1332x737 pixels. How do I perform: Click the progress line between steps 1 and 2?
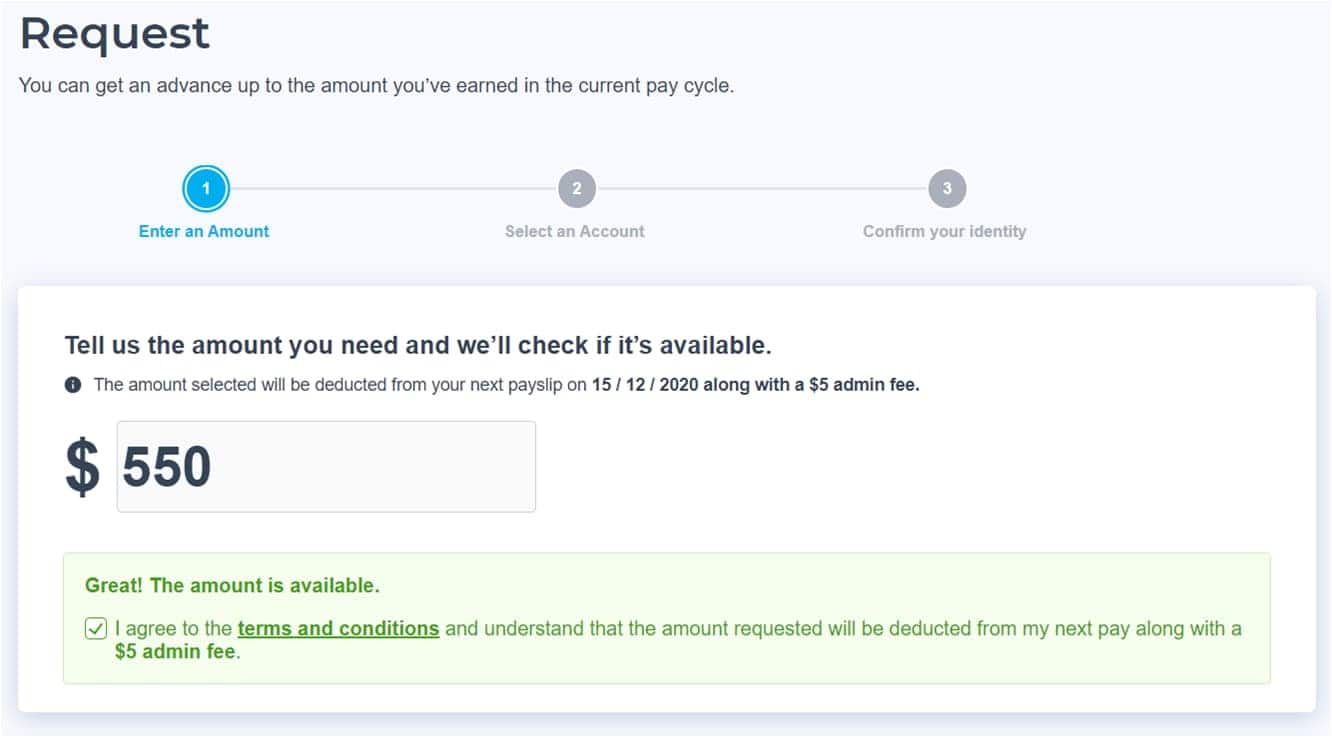click(x=392, y=188)
